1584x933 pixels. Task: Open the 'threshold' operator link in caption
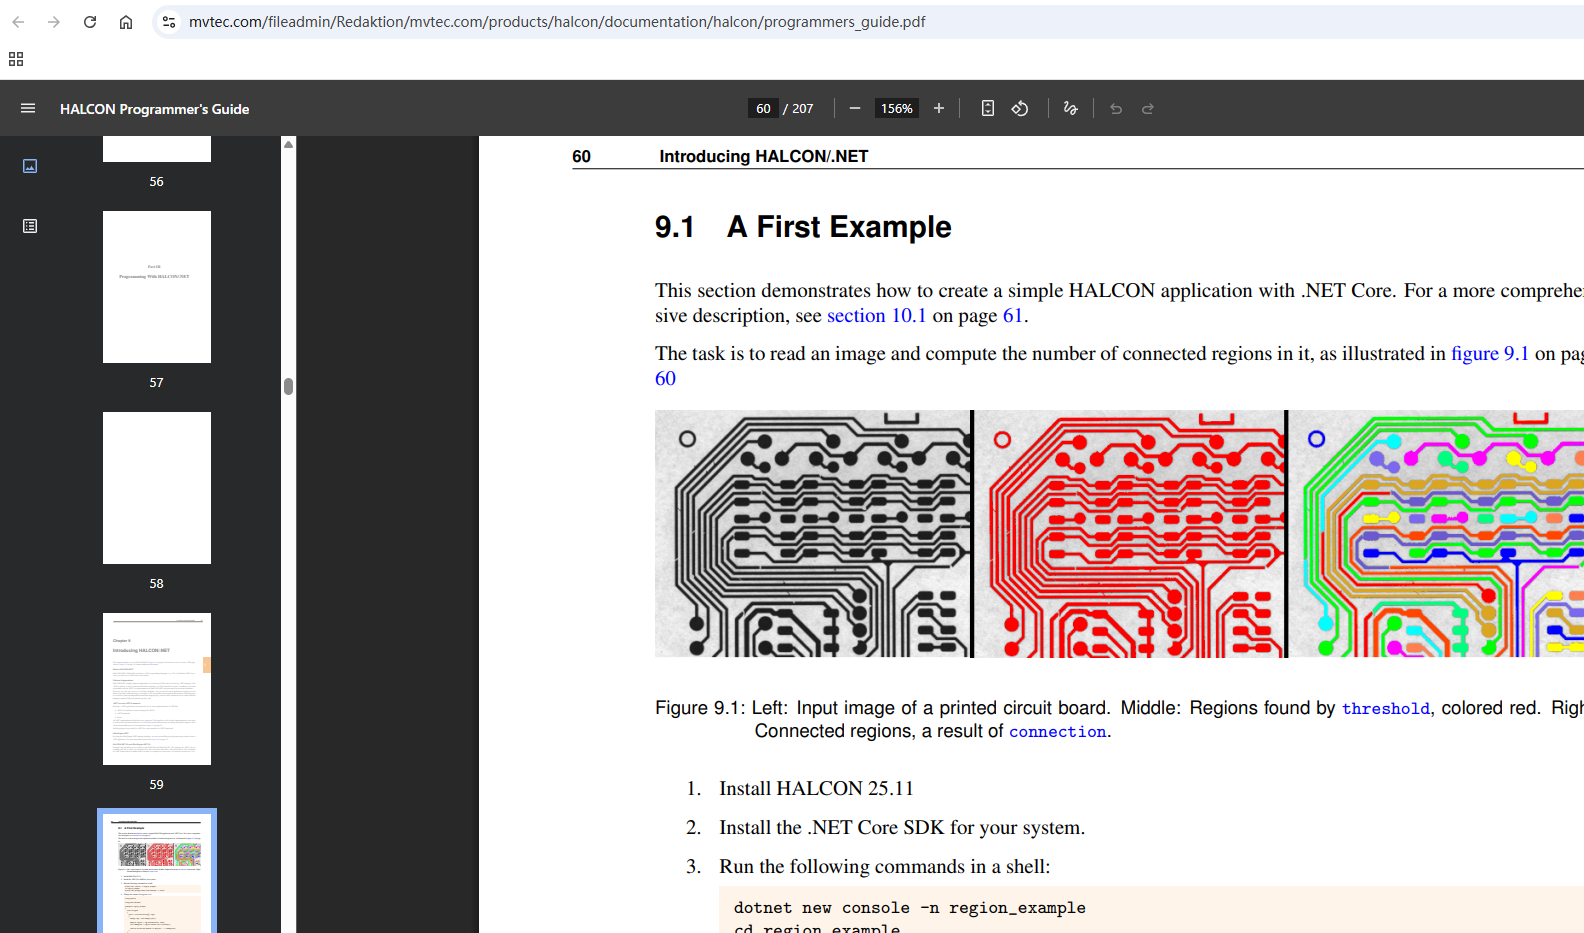click(1386, 709)
